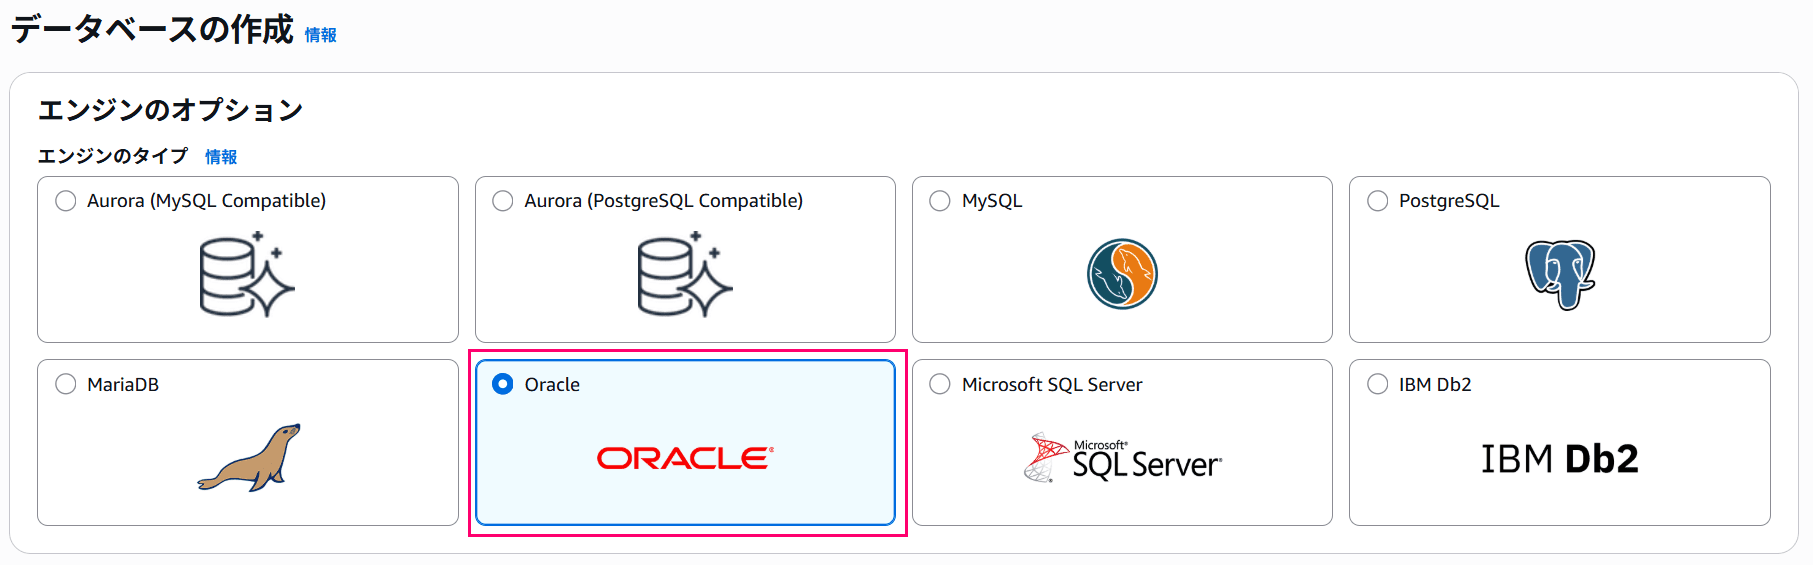Choose the MySQL engine radio button

[x=940, y=201]
